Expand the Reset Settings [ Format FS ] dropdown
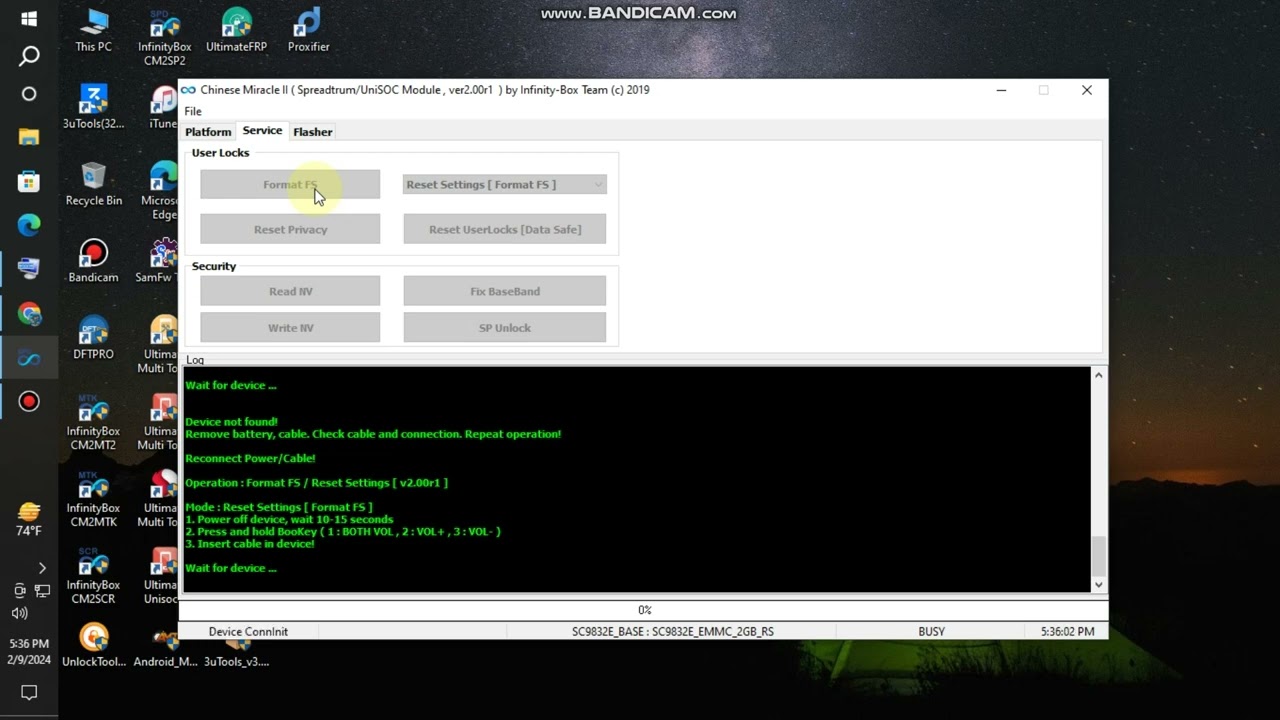1280x720 pixels. [504, 184]
